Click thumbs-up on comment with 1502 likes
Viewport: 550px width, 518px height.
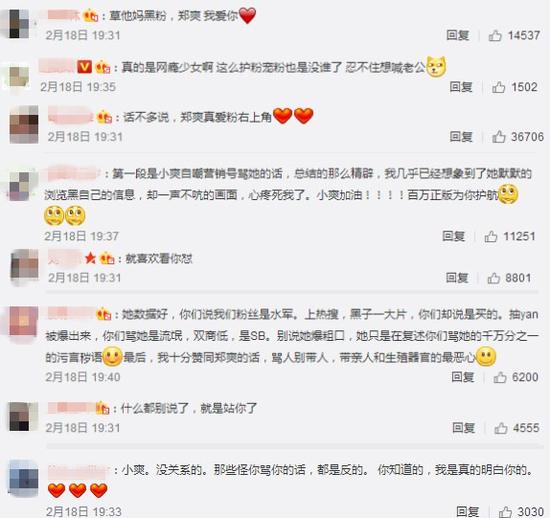[x=498, y=87]
